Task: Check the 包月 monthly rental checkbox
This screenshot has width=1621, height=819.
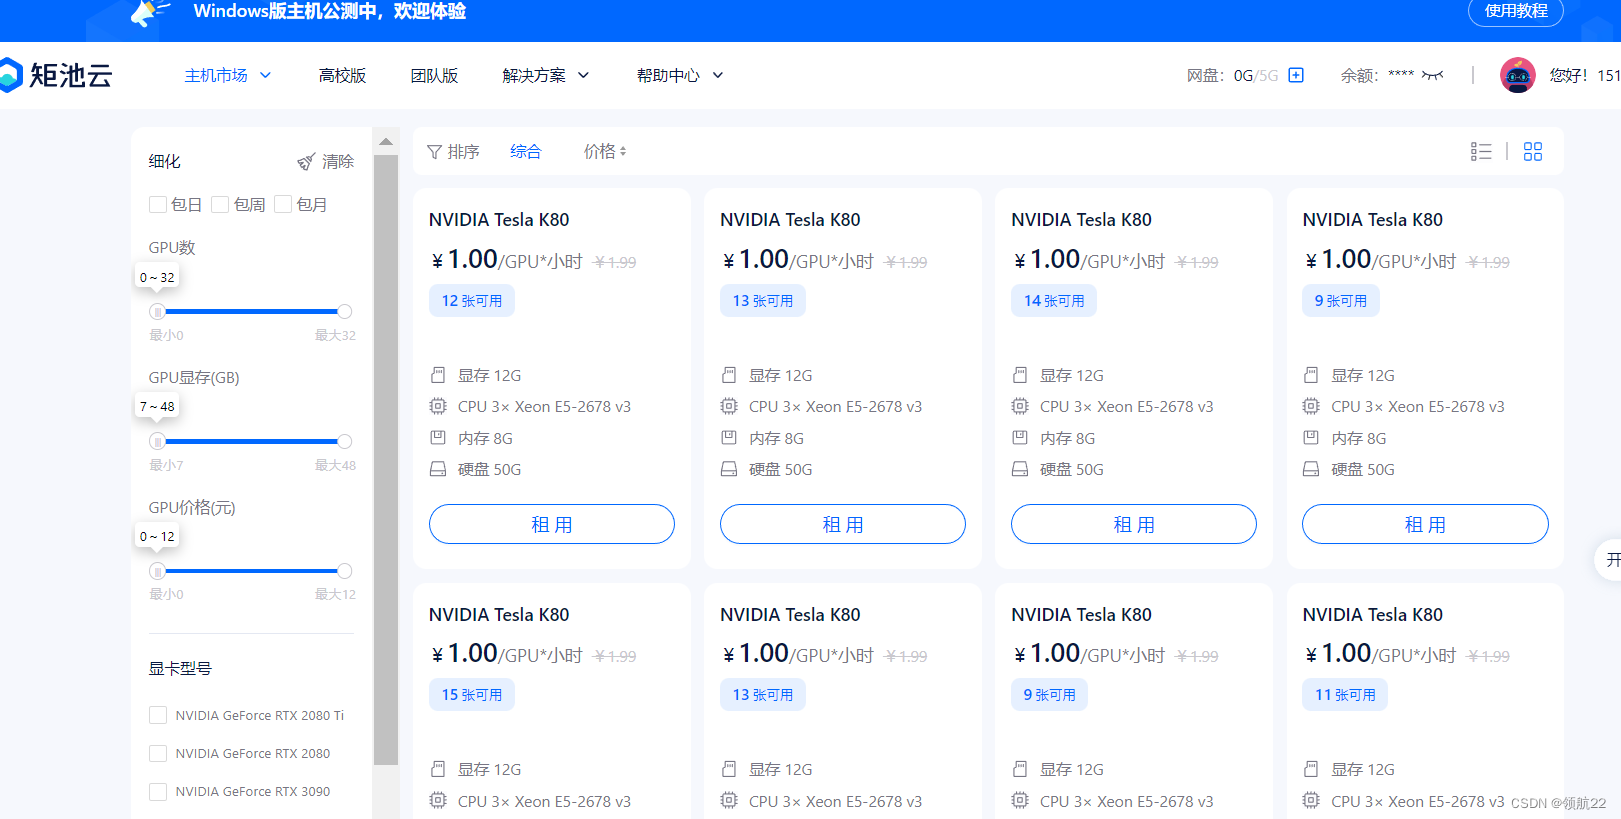Action: tap(283, 204)
